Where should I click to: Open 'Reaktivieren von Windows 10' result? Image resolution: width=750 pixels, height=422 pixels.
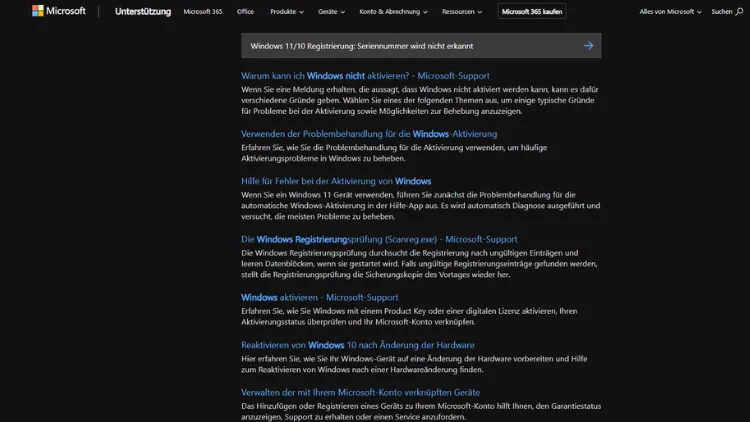coord(358,345)
